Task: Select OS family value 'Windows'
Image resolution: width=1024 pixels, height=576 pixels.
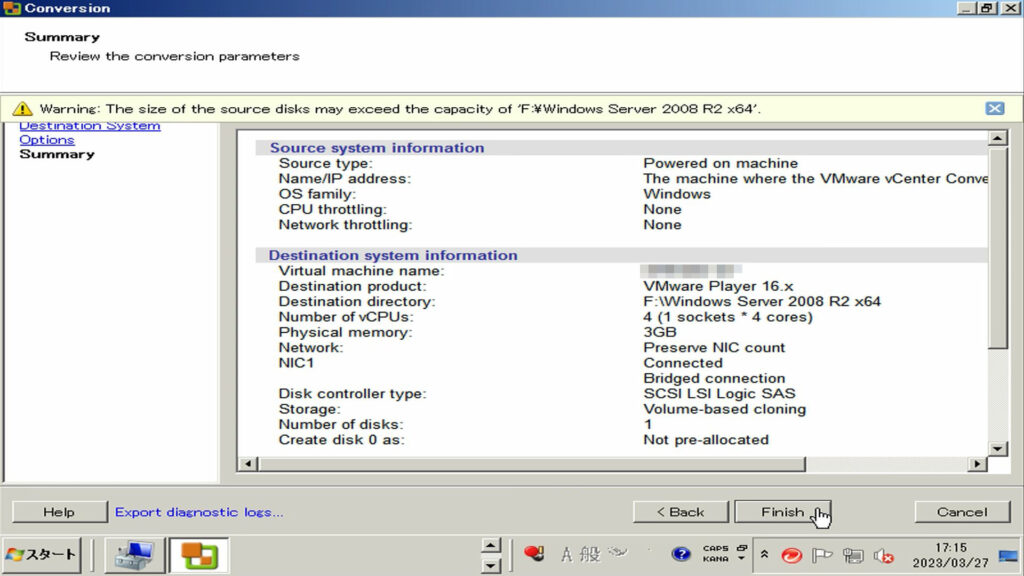Action: [677, 194]
